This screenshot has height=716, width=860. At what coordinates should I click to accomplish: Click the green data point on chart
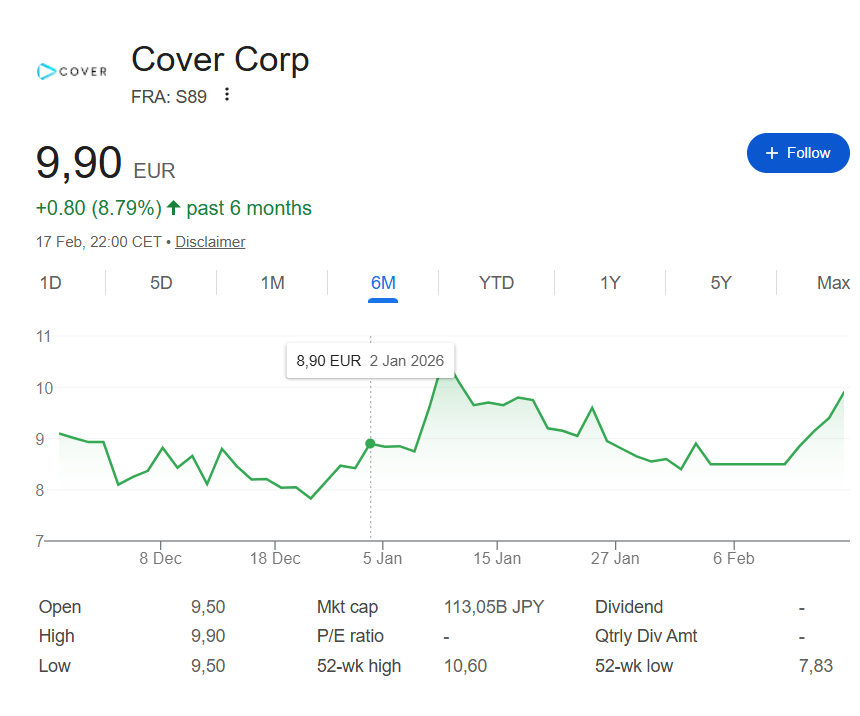pyautogui.click(x=370, y=443)
